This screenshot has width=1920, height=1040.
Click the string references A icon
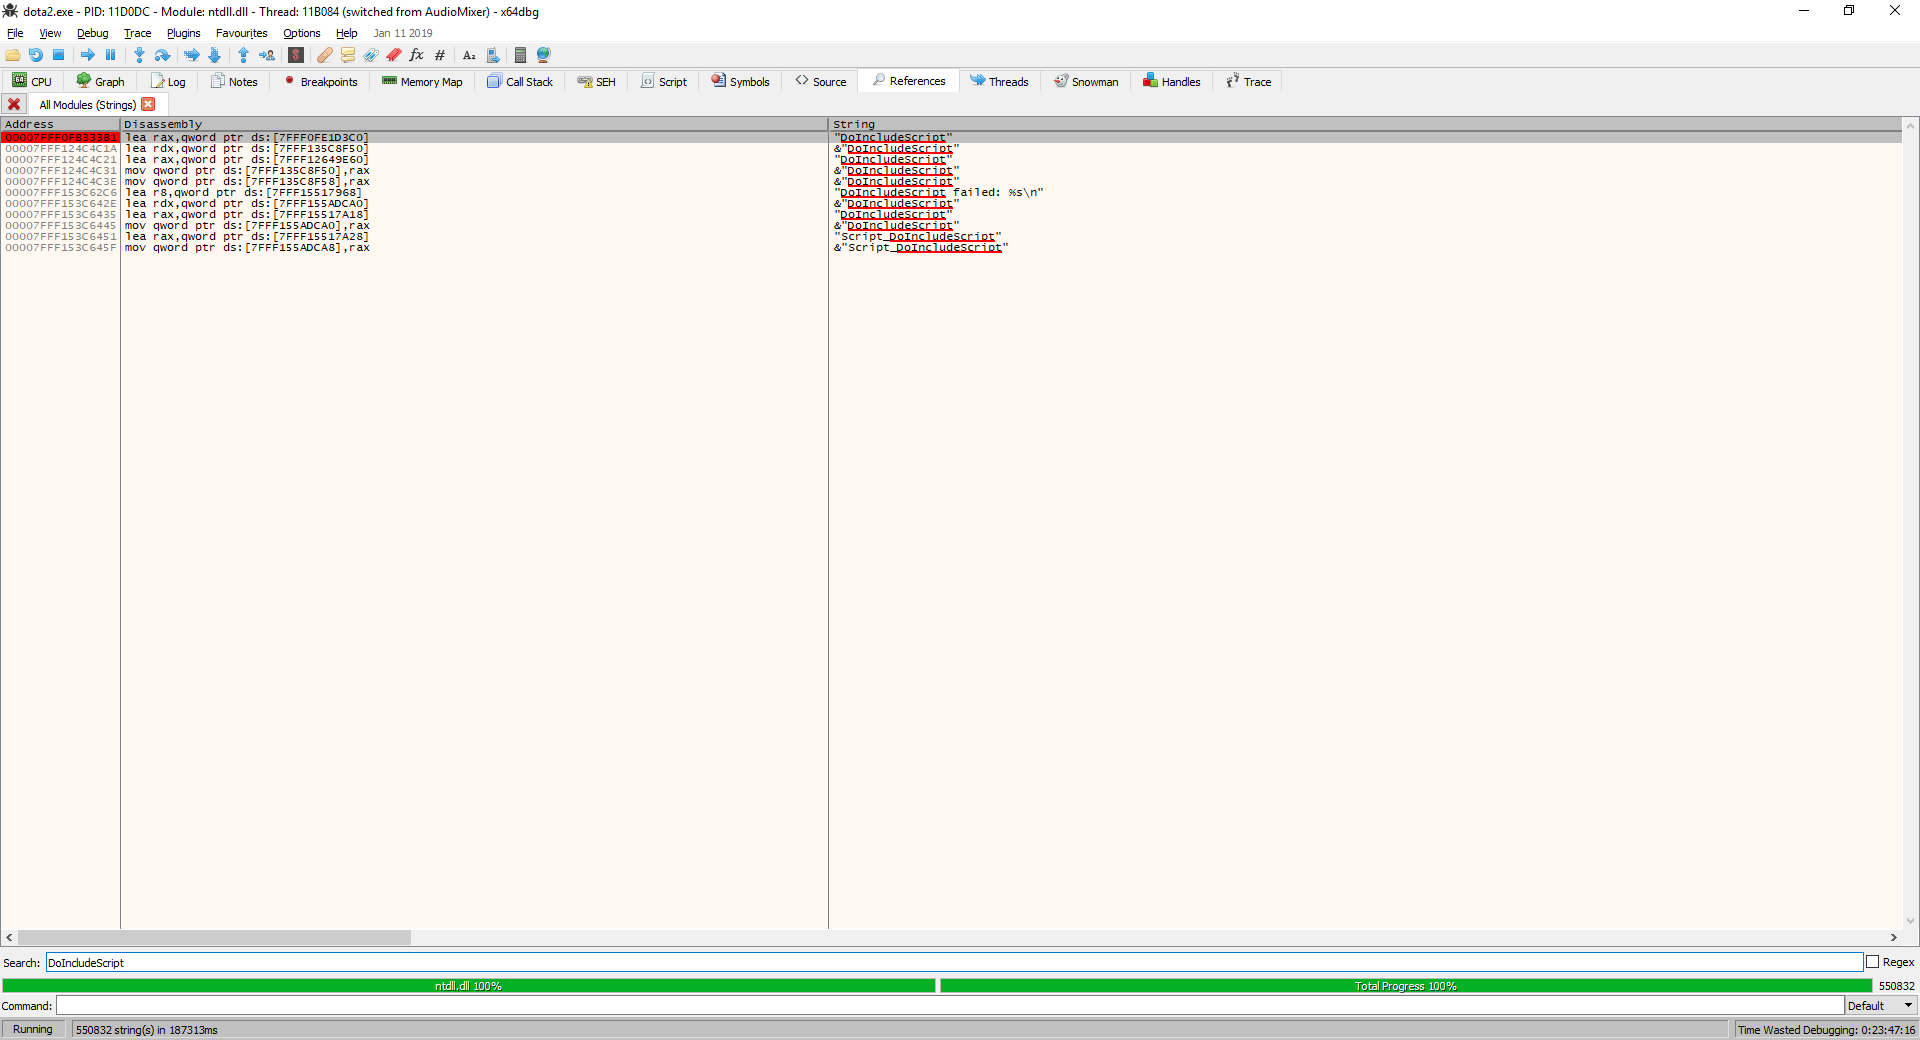pos(469,55)
